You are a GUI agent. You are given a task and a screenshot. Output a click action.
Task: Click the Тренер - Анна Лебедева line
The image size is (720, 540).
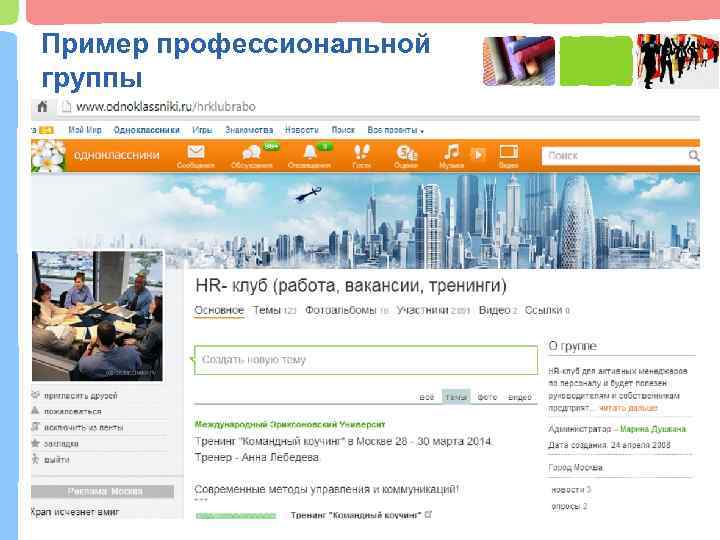pos(257,457)
